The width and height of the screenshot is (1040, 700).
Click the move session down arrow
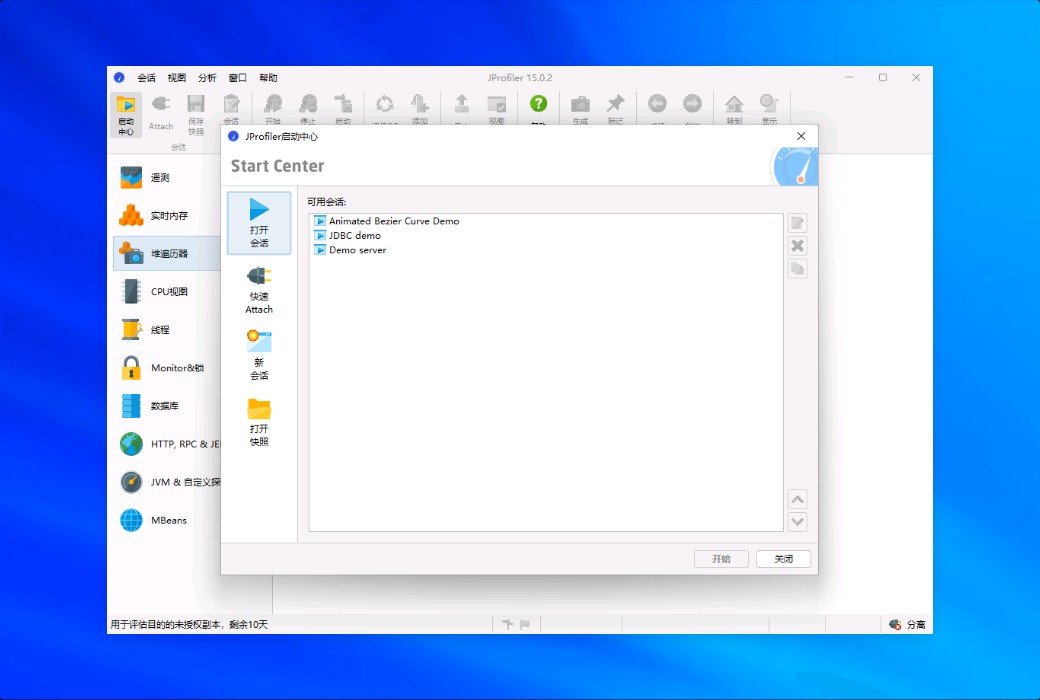click(x=797, y=522)
